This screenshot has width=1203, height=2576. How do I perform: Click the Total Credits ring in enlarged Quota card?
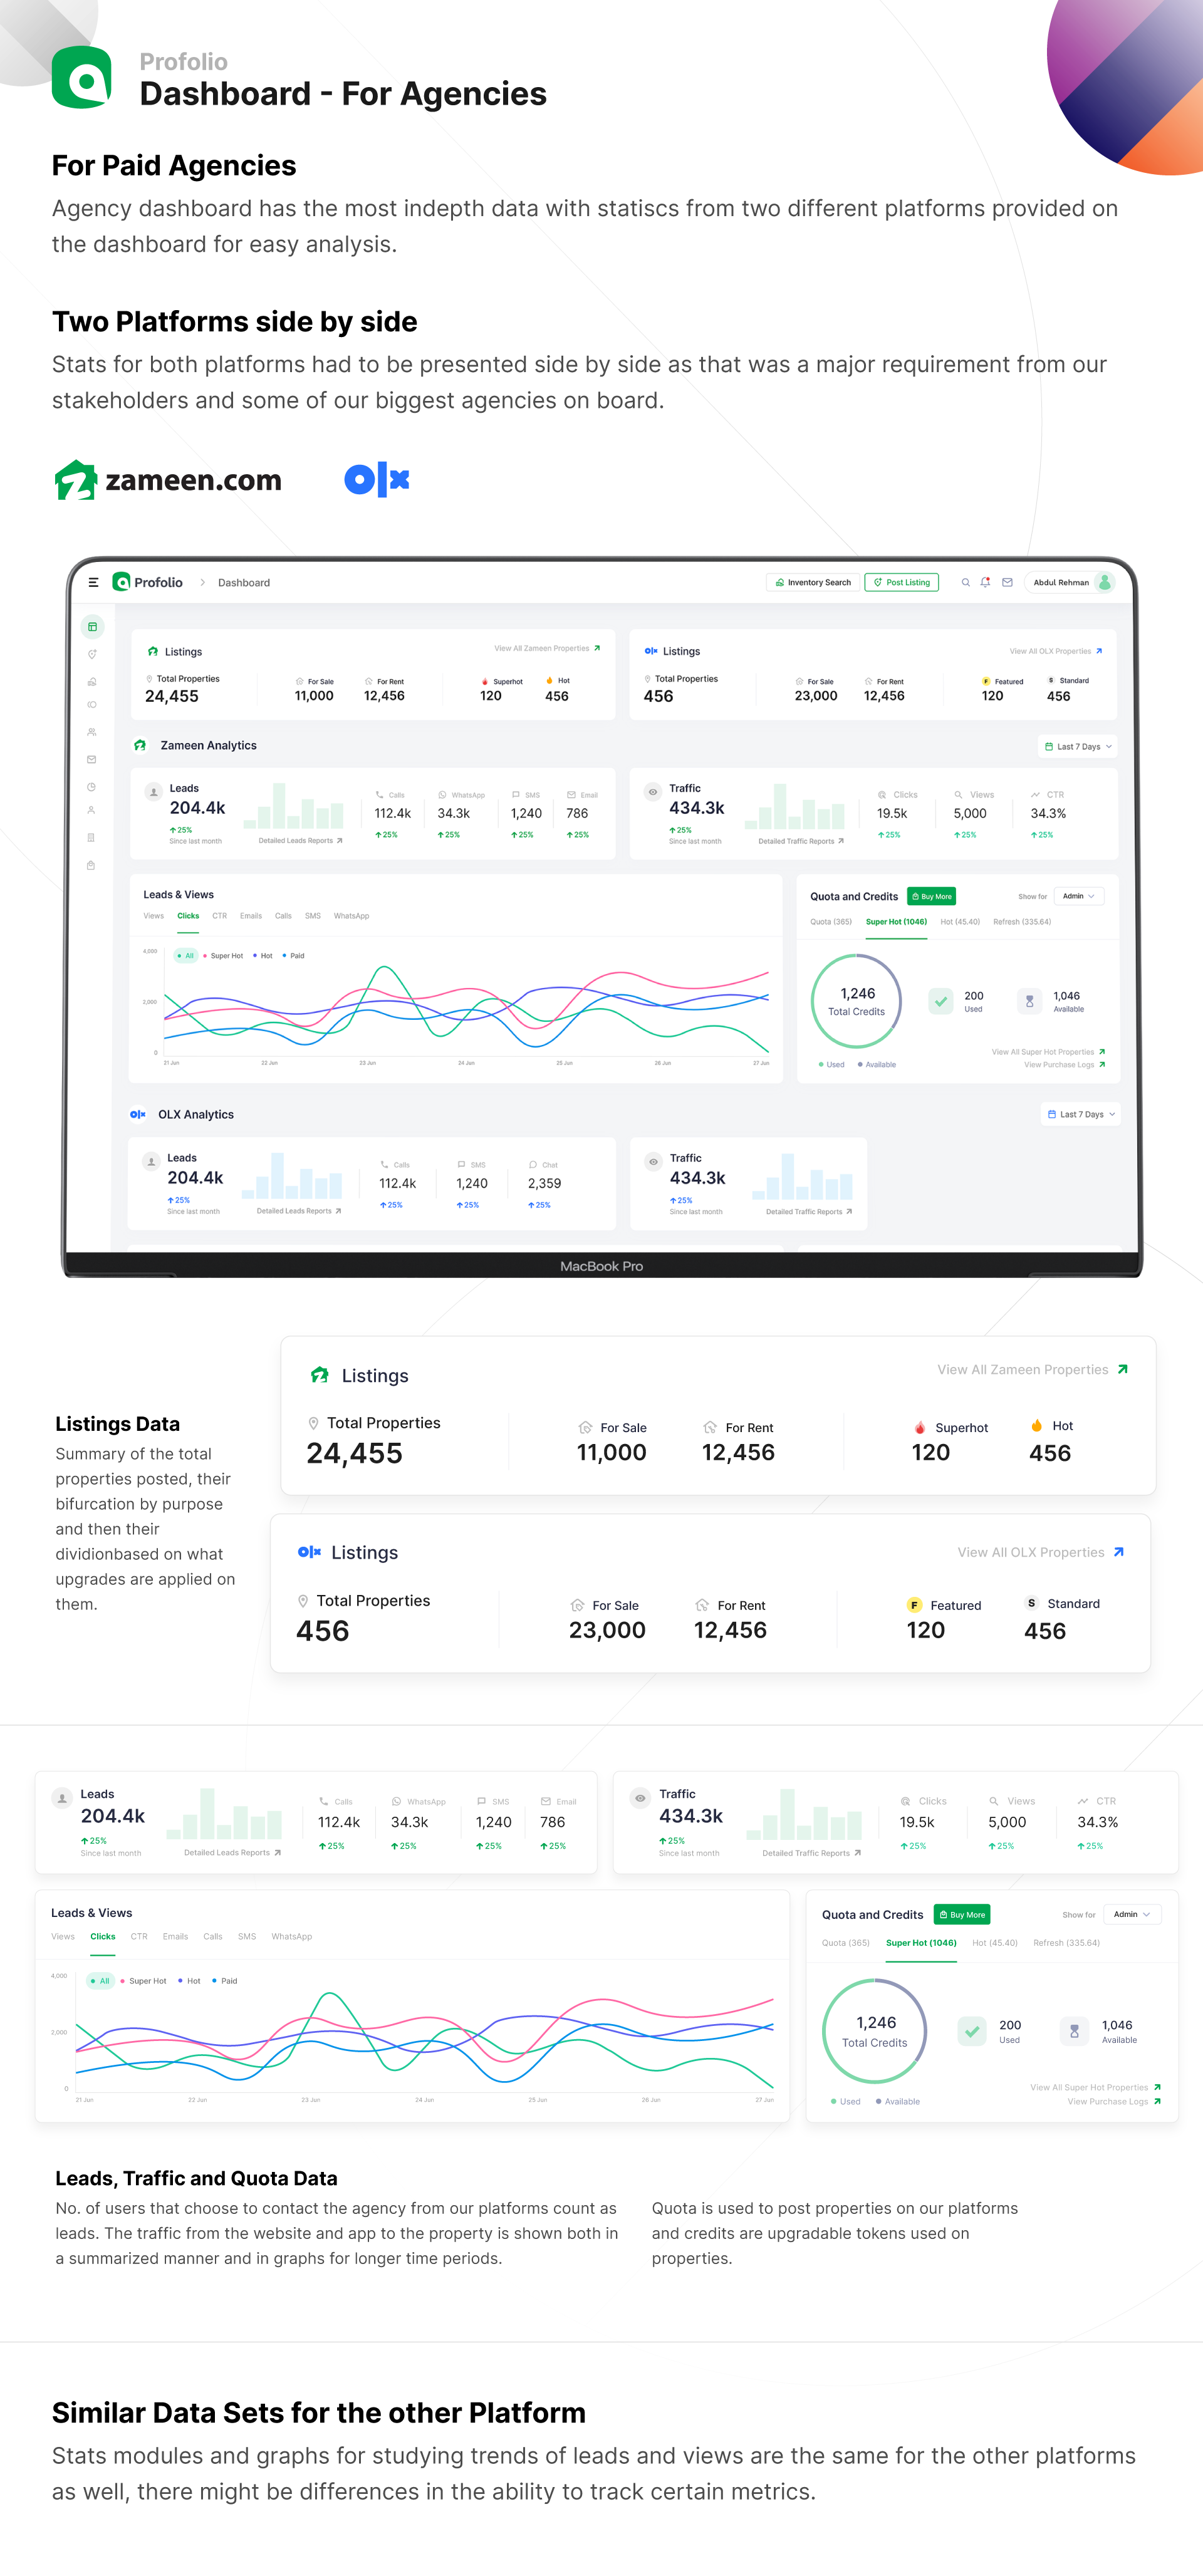[x=874, y=2031]
